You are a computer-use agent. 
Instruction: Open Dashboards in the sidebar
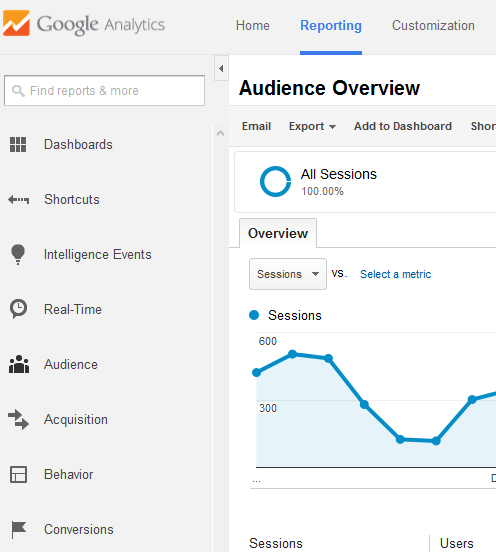[78, 144]
